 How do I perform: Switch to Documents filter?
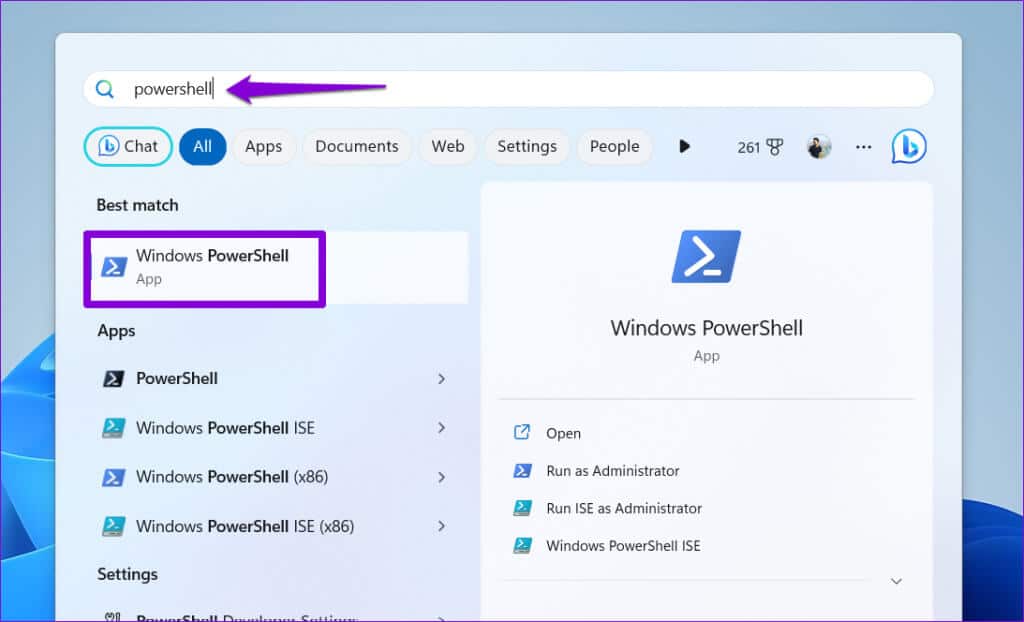point(357,146)
